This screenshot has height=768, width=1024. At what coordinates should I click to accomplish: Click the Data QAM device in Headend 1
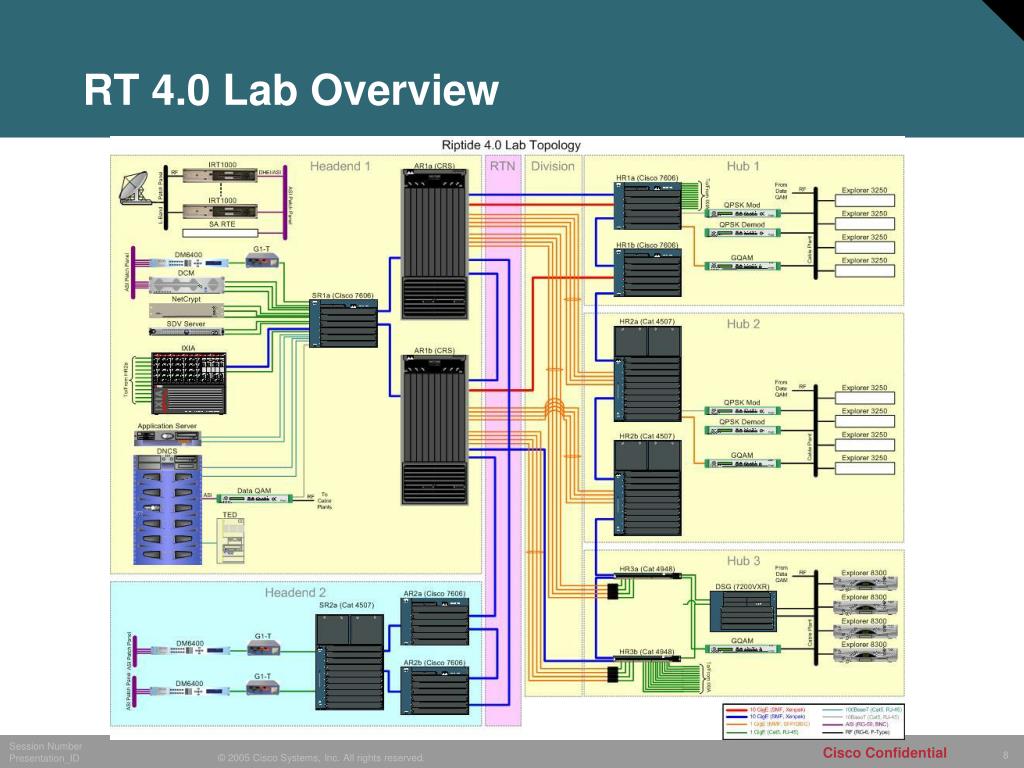(254, 499)
